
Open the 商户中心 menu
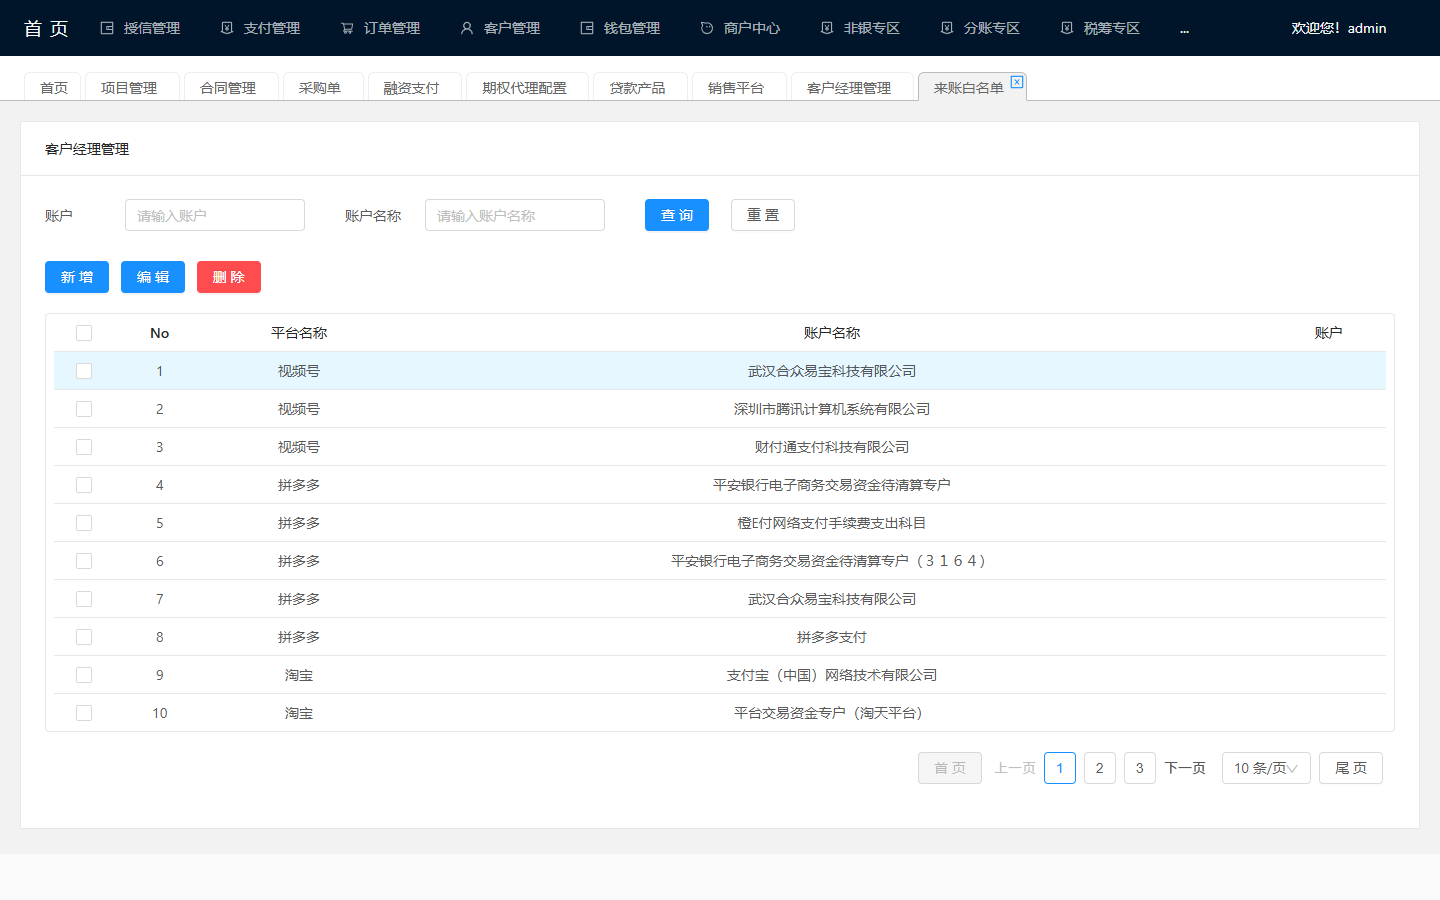tap(741, 28)
